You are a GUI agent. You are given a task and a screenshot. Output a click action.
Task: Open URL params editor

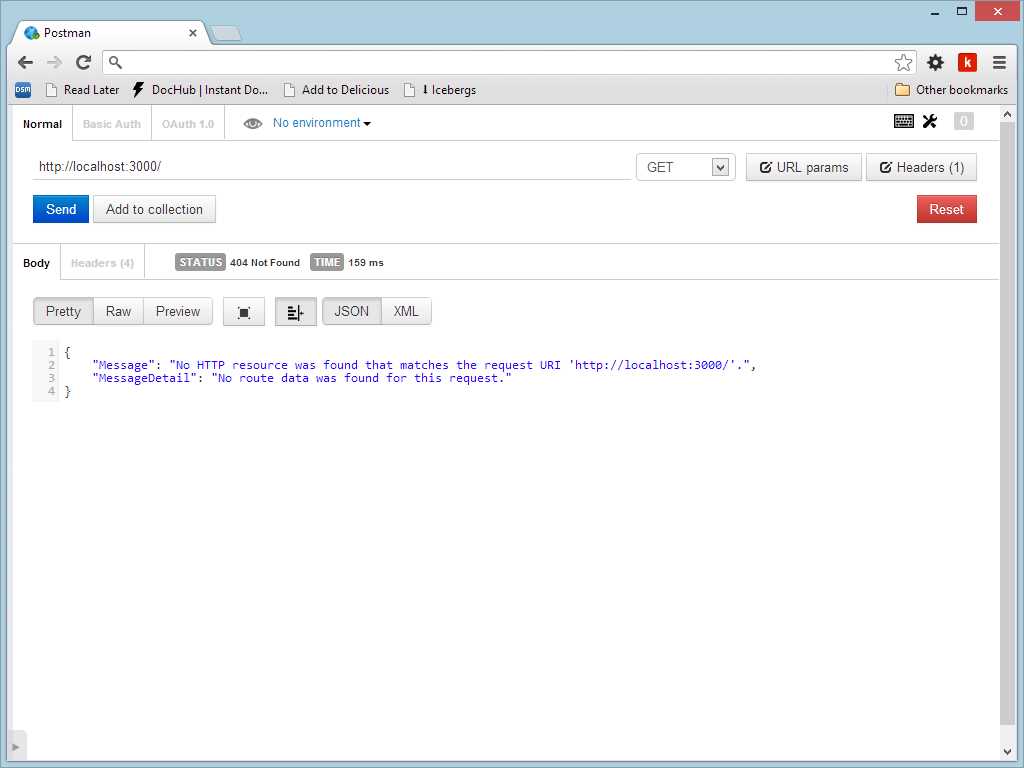point(803,167)
